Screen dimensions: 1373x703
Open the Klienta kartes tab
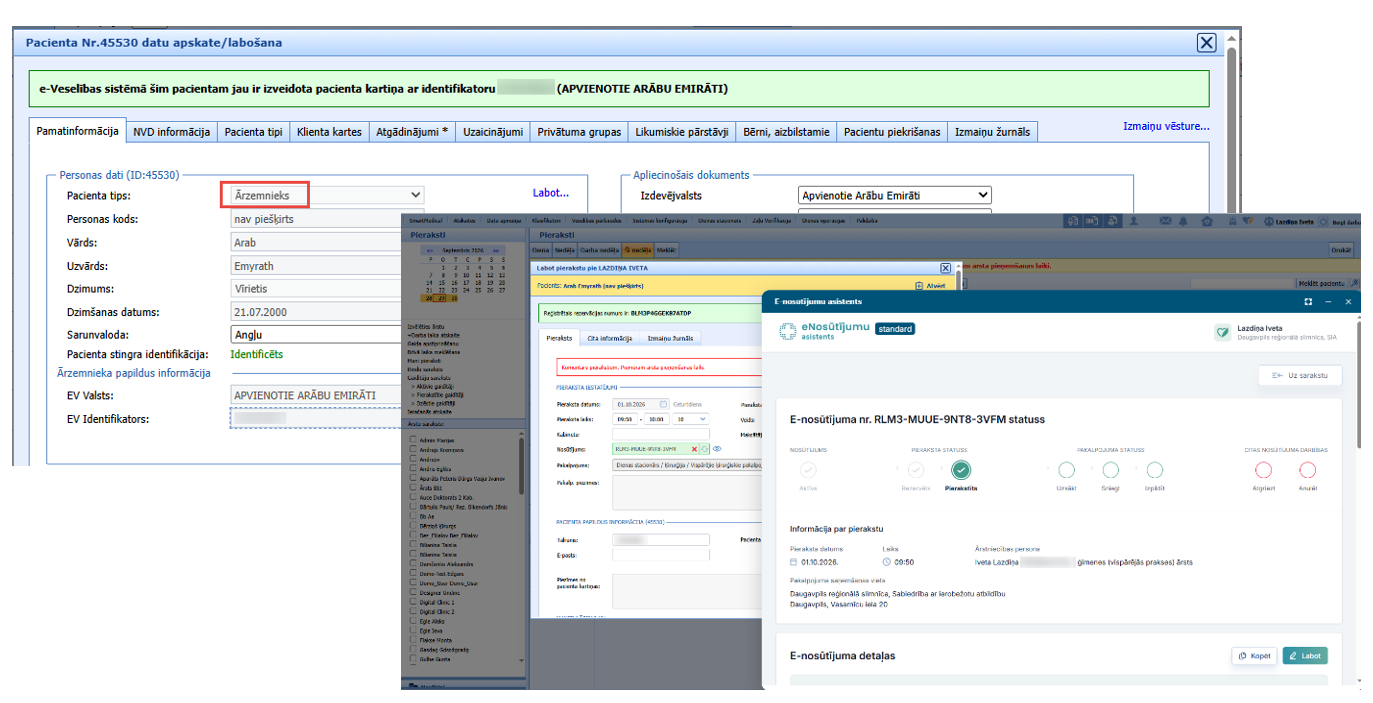329,132
